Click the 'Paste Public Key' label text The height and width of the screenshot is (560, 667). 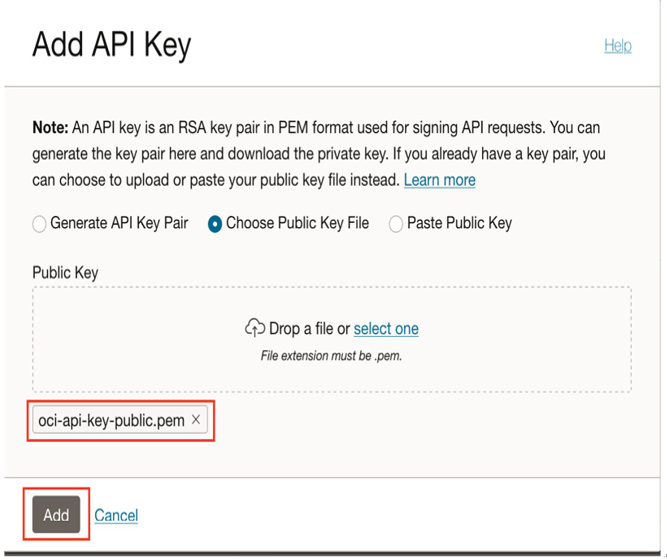coord(459,223)
